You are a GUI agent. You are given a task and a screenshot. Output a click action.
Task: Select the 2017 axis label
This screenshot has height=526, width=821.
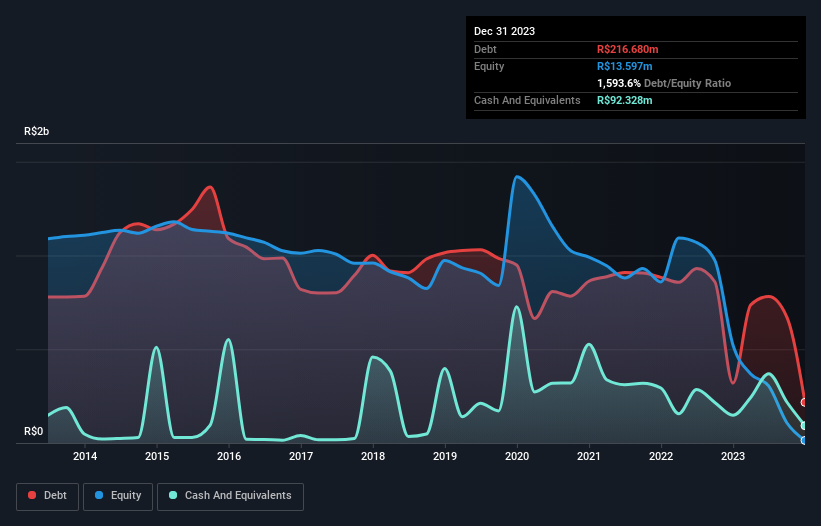[x=301, y=456]
